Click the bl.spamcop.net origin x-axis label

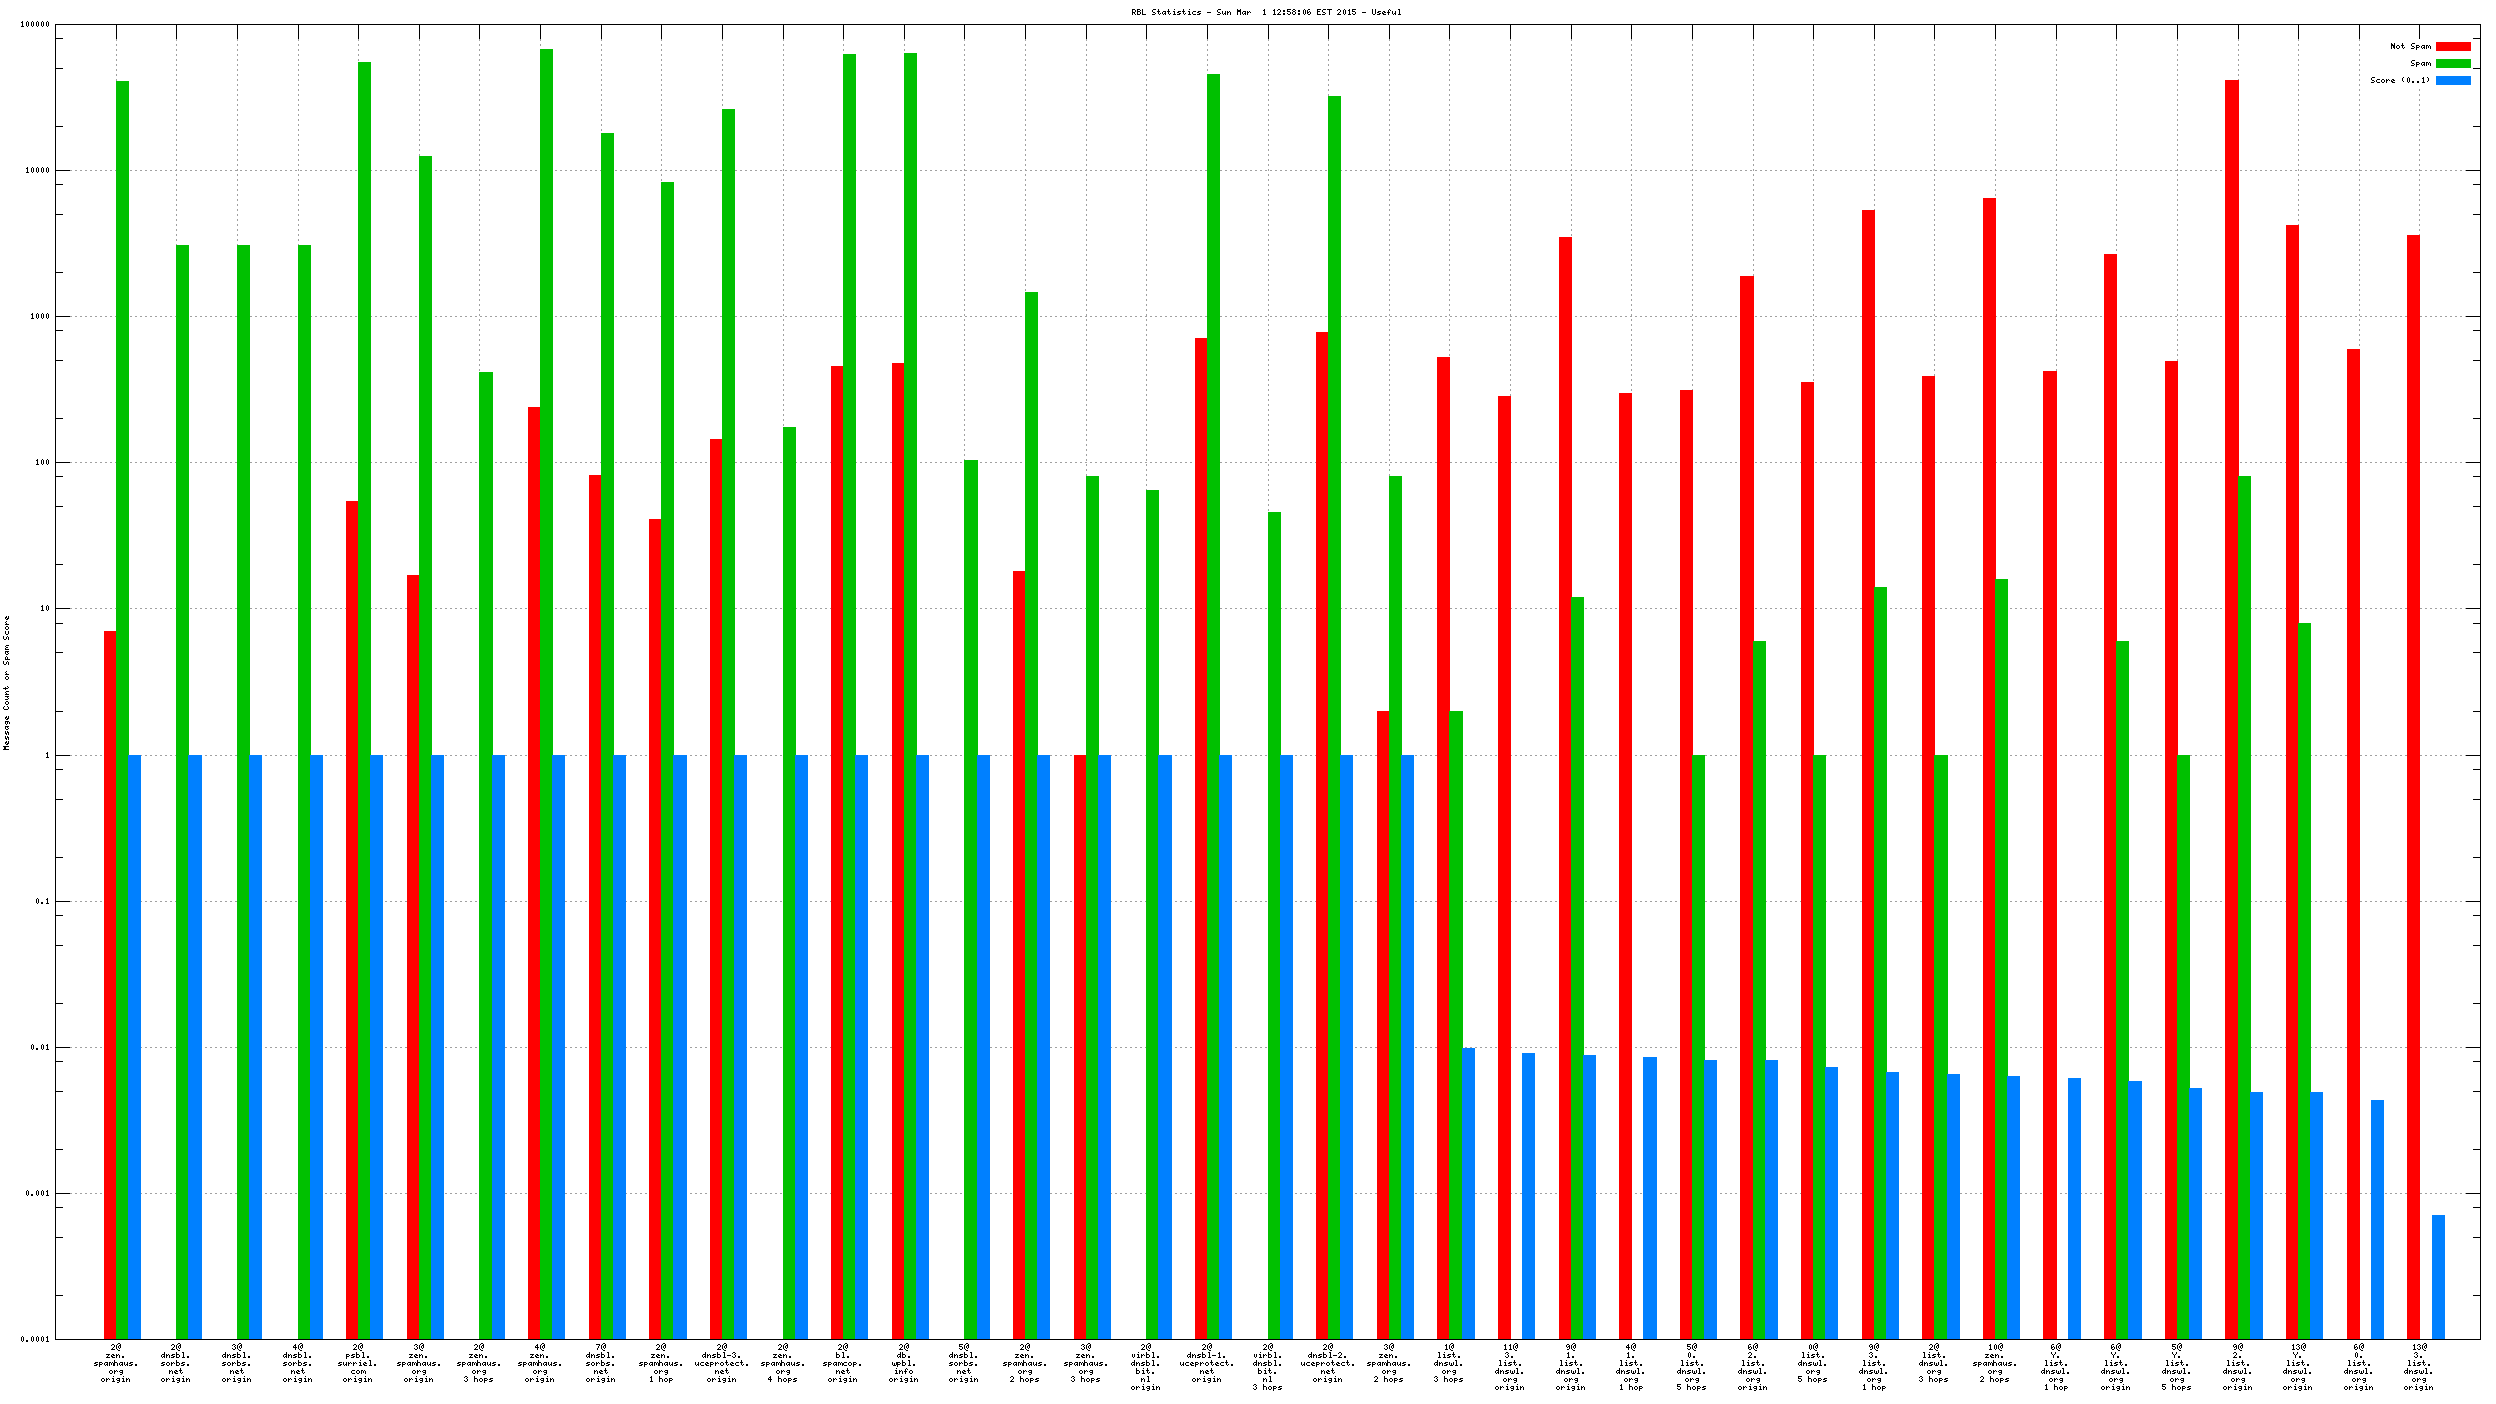tap(842, 1364)
